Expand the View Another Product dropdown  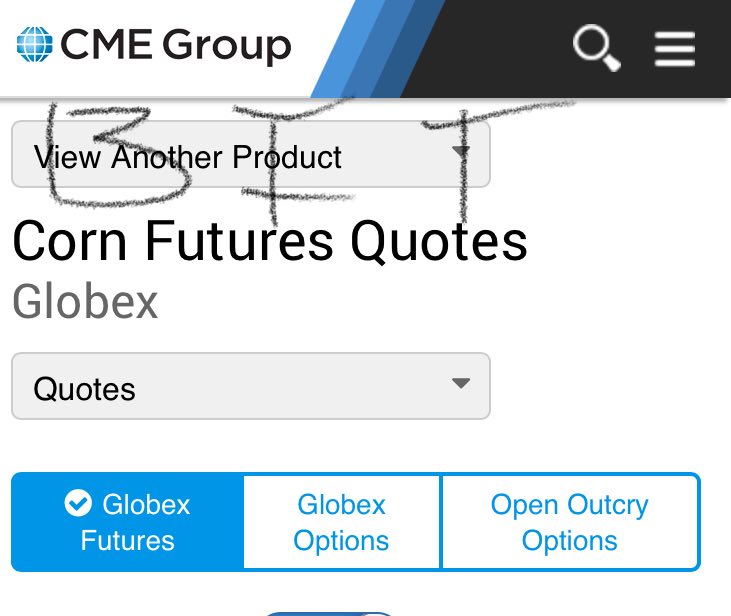(x=251, y=154)
